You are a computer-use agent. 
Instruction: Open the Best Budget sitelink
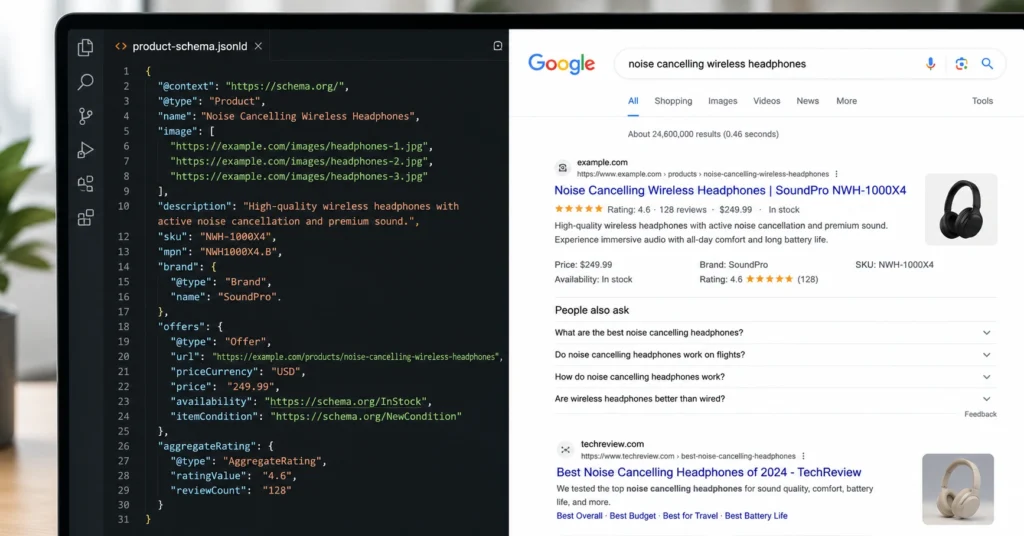(x=632, y=516)
